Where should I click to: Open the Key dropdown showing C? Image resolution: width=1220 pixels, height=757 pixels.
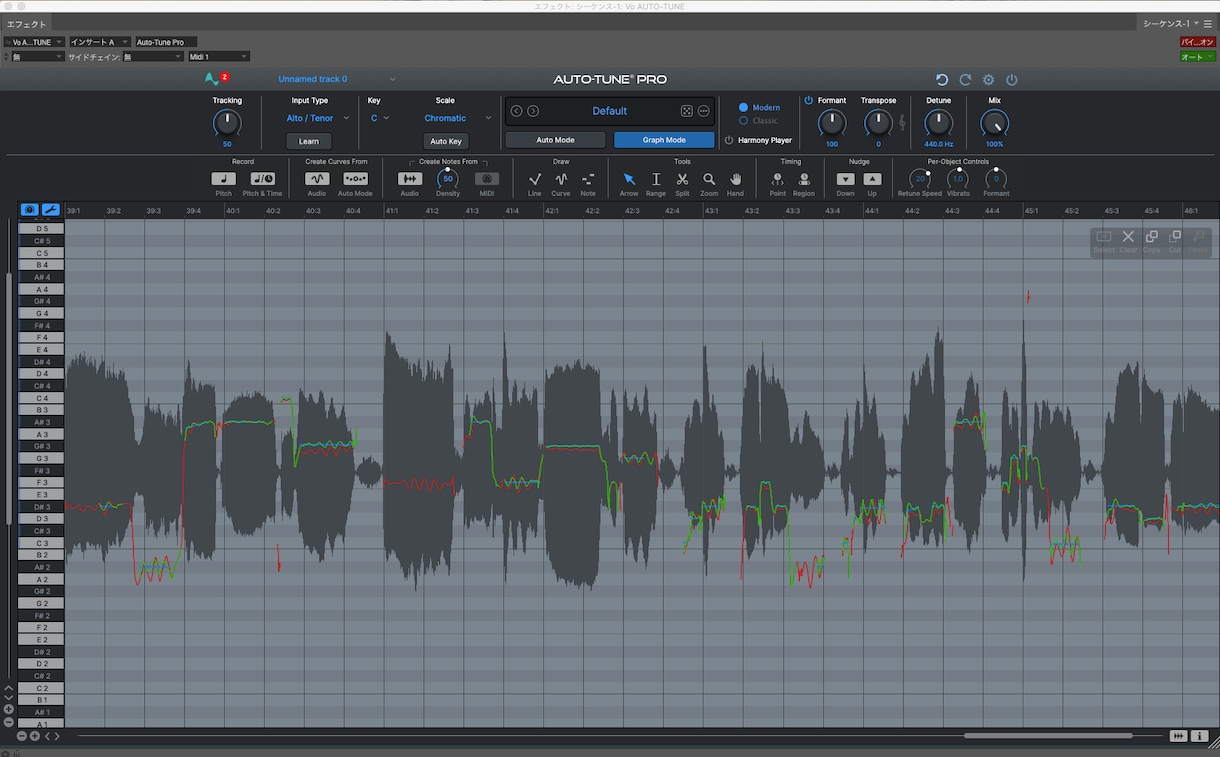(x=380, y=118)
